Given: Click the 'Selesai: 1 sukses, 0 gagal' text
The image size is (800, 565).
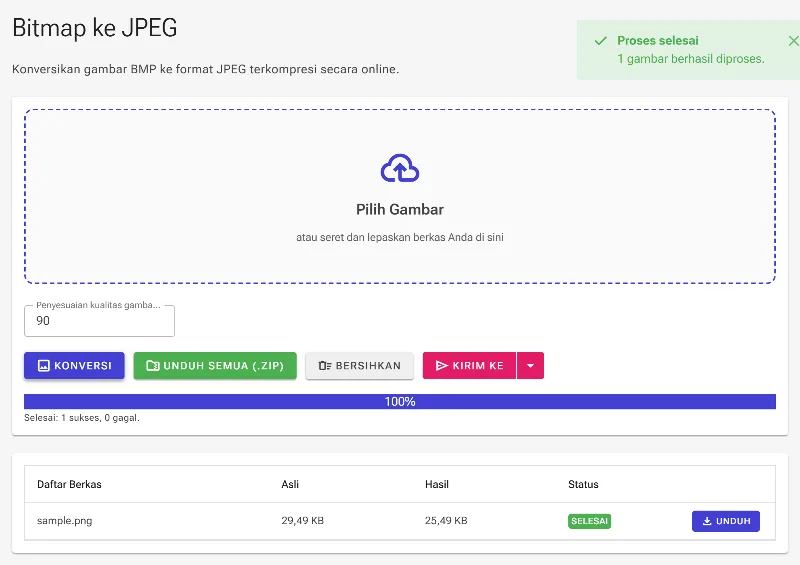Looking at the screenshot, I should click(82, 418).
